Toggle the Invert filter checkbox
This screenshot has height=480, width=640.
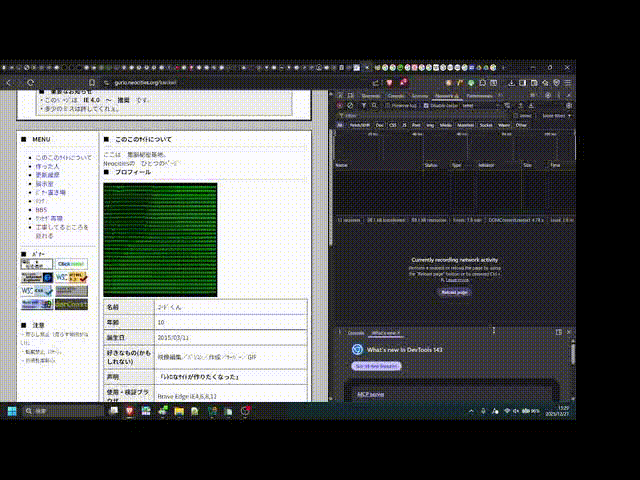click(515, 115)
